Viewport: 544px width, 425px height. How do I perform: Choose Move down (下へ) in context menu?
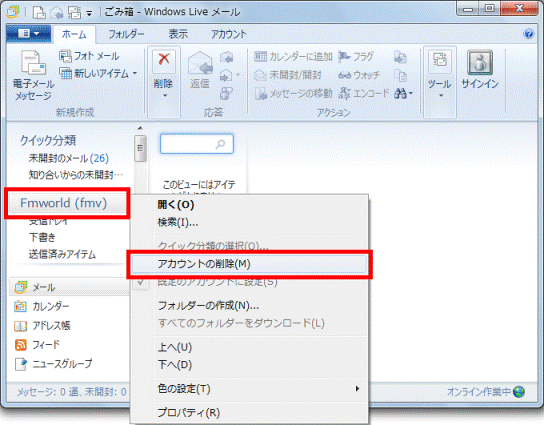[249, 365]
